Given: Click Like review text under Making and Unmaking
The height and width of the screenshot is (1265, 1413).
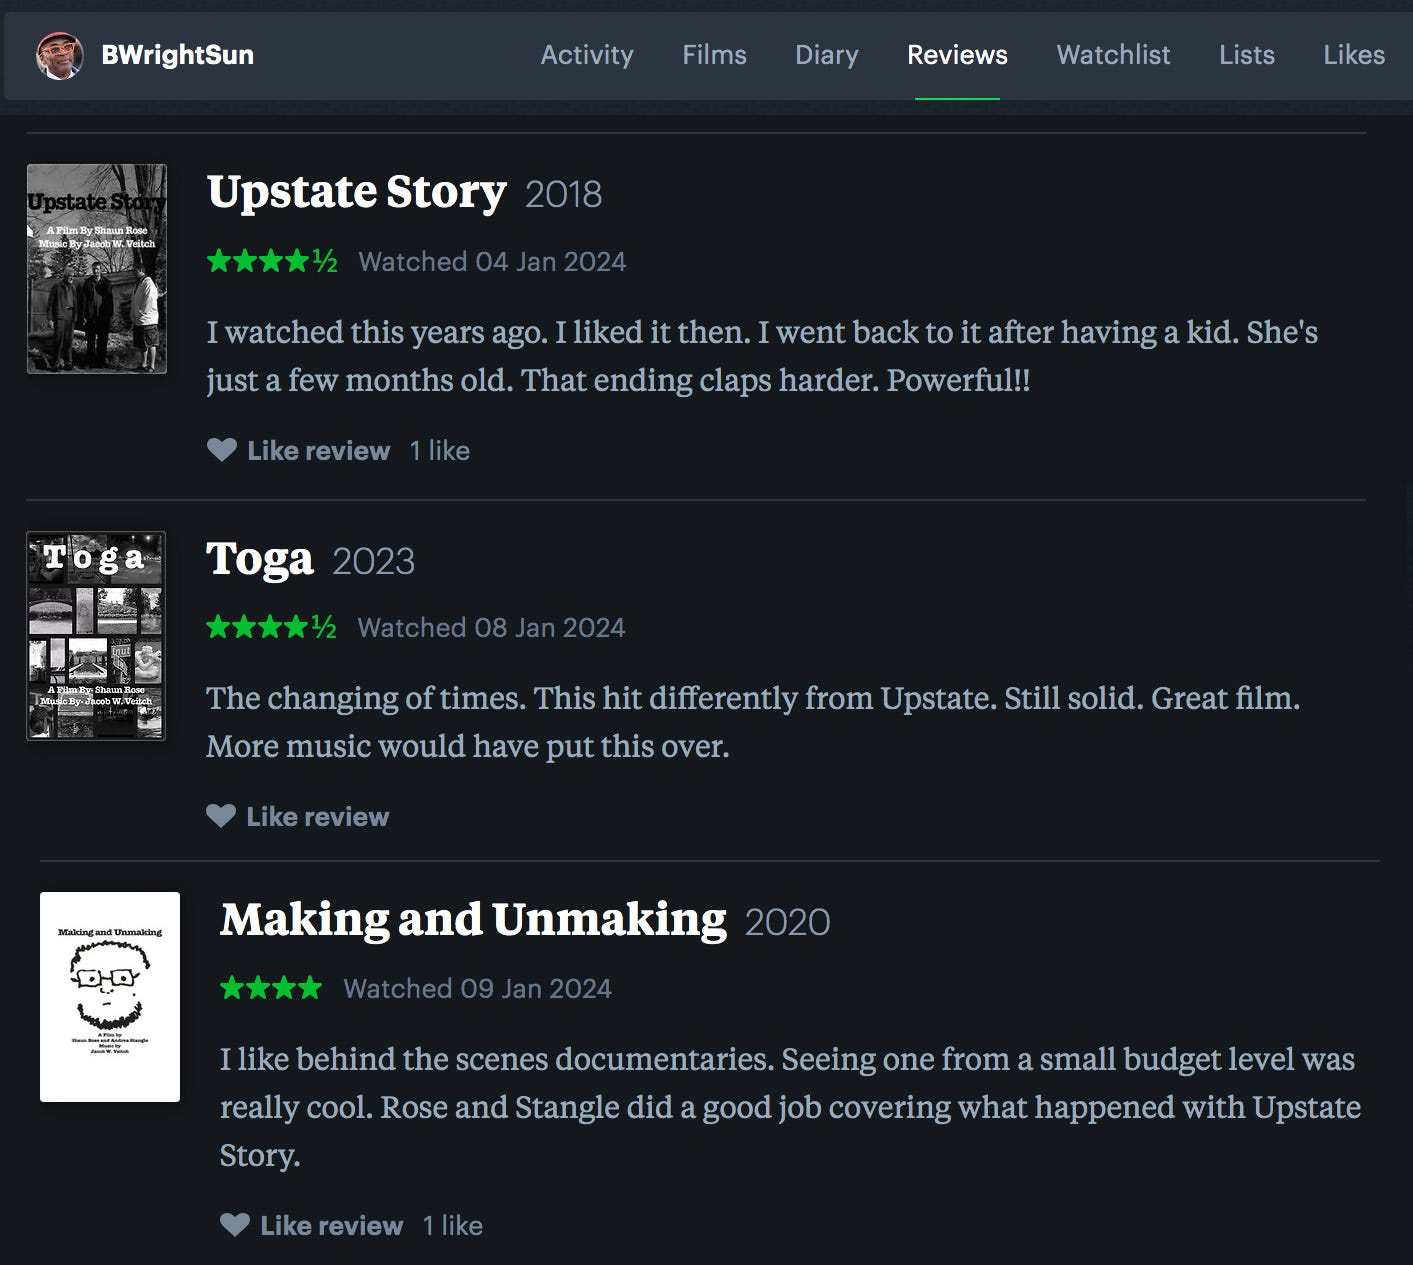Looking at the screenshot, I should [331, 1226].
